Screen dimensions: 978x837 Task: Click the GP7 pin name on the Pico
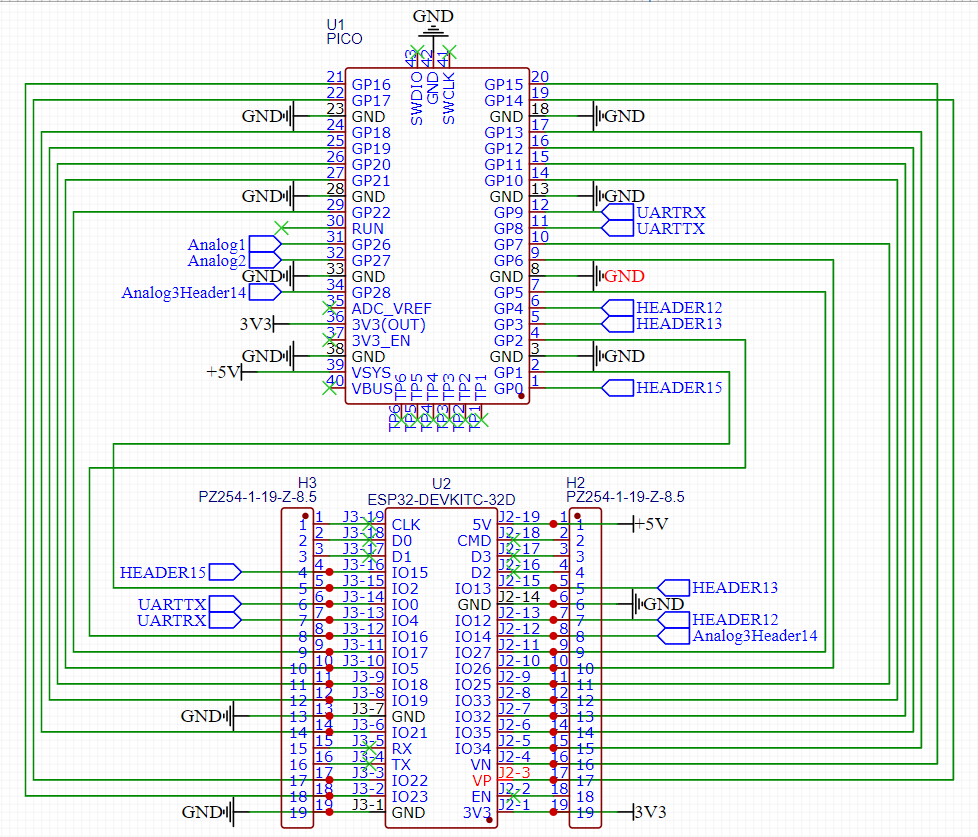tap(508, 244)
